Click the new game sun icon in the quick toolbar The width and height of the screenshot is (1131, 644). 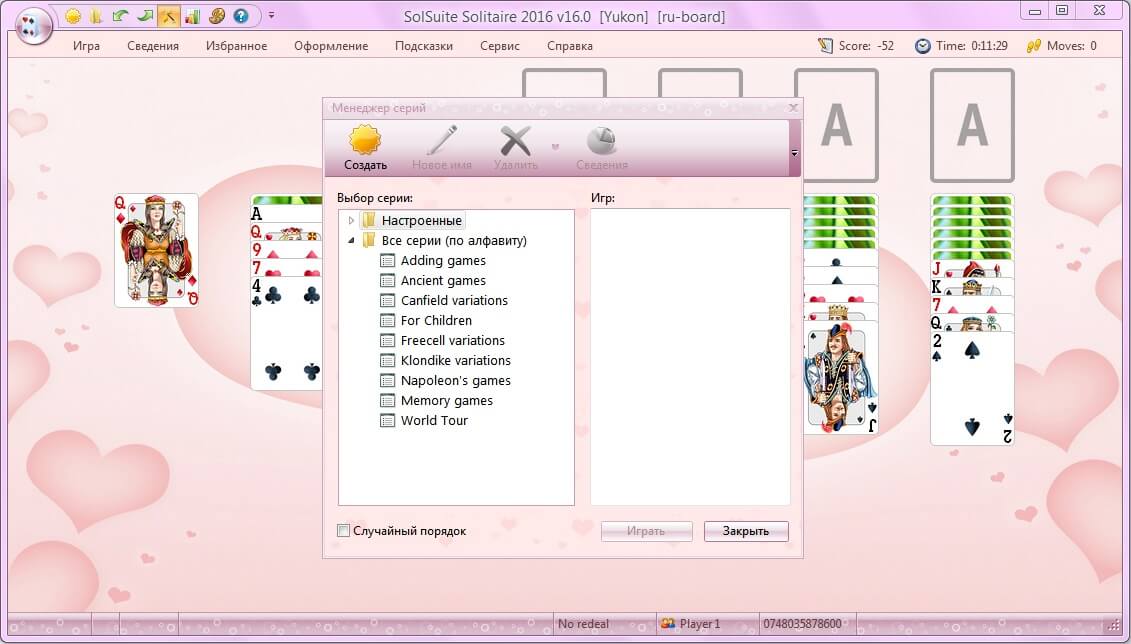pos(73,16)
